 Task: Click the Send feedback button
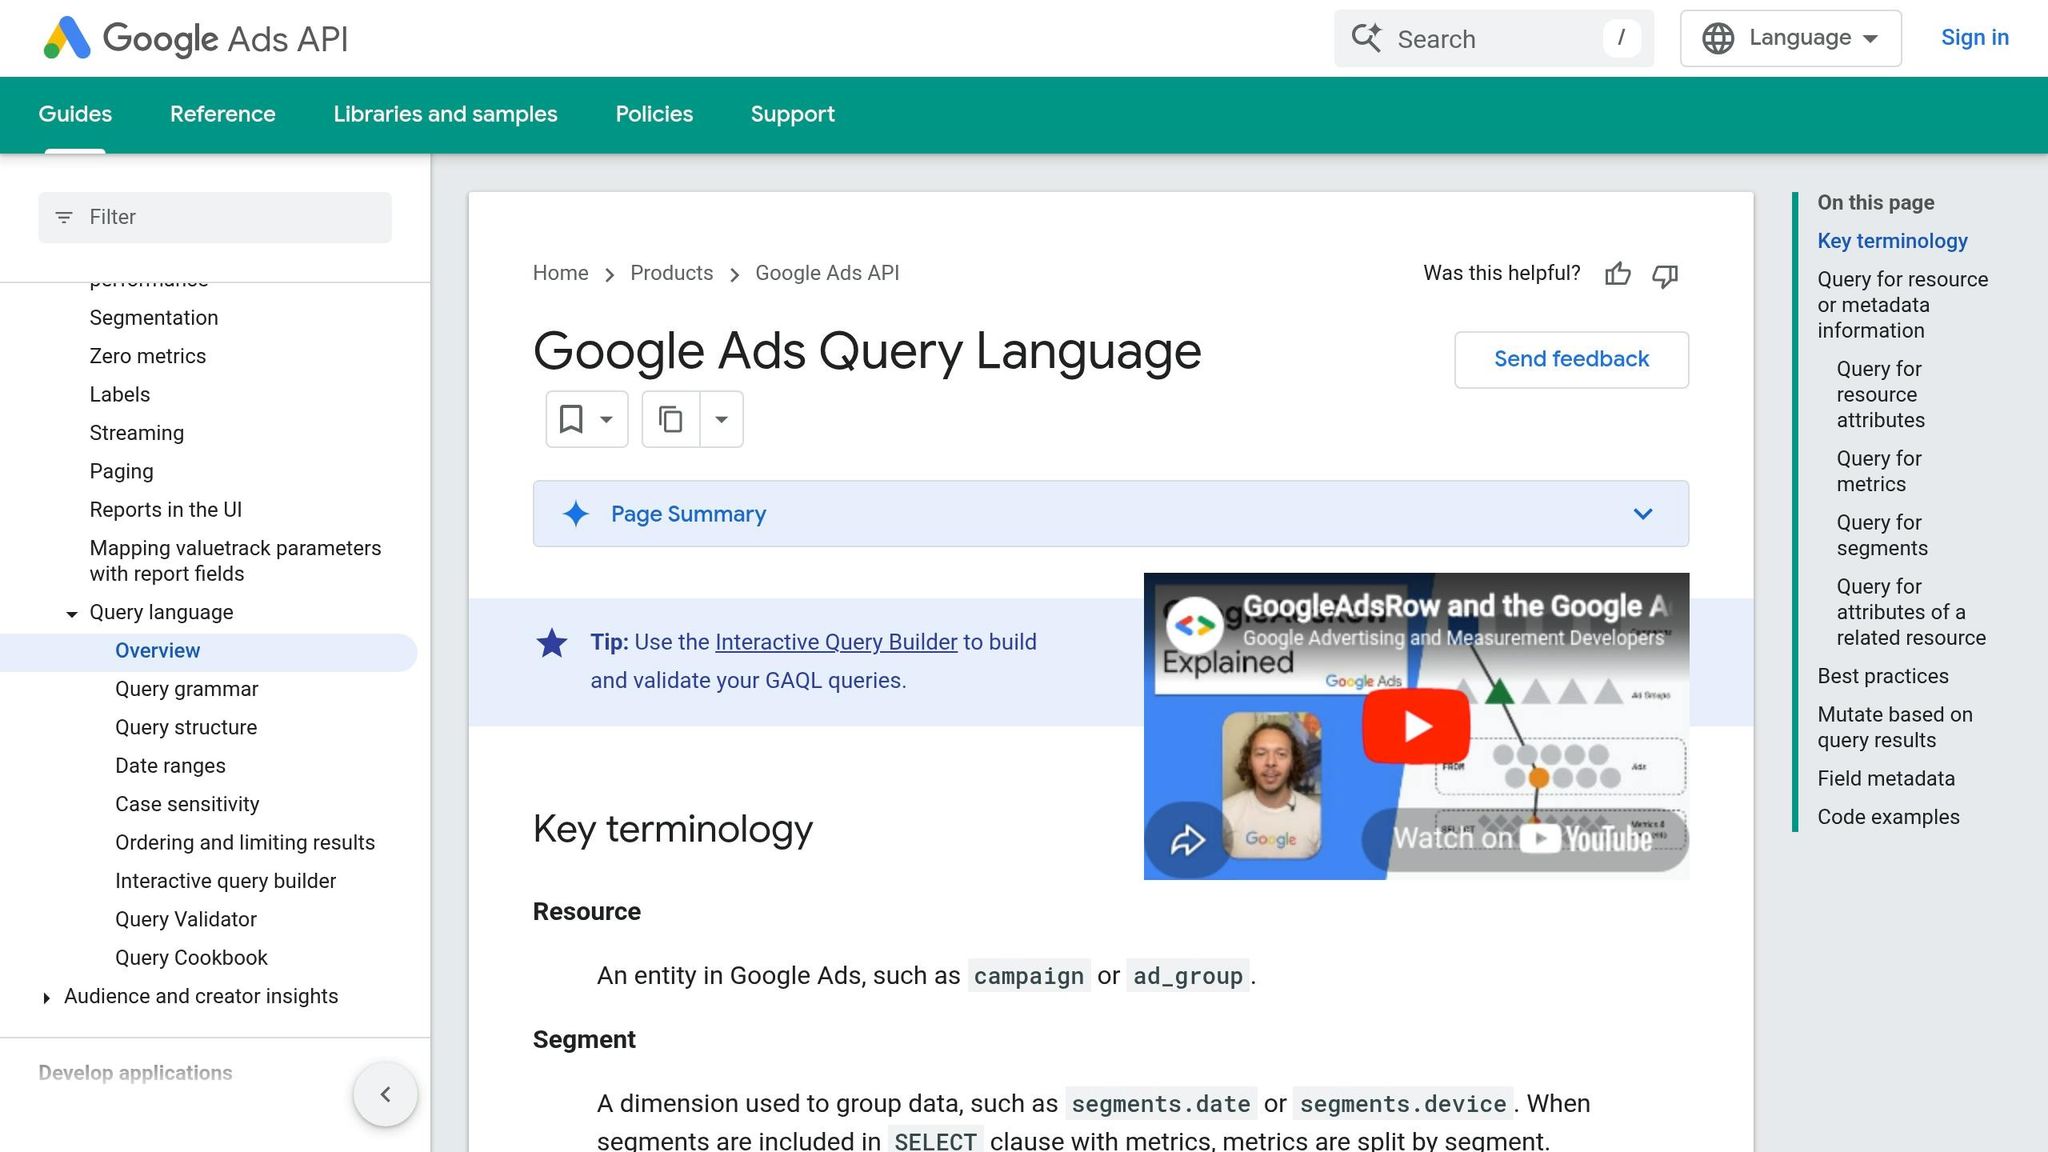(x=1571, y=359)
